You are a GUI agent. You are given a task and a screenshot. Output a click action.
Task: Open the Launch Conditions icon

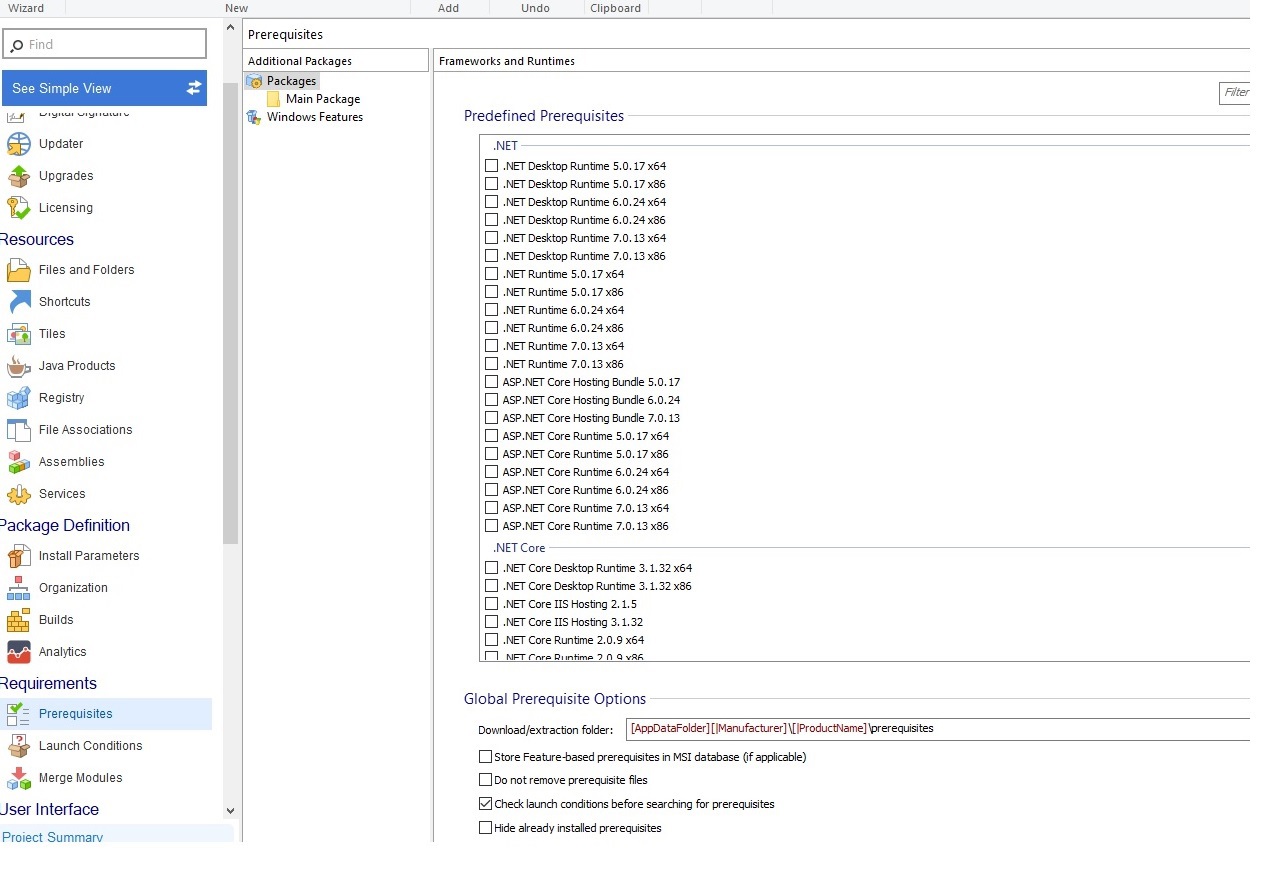[x=19, y=746]
